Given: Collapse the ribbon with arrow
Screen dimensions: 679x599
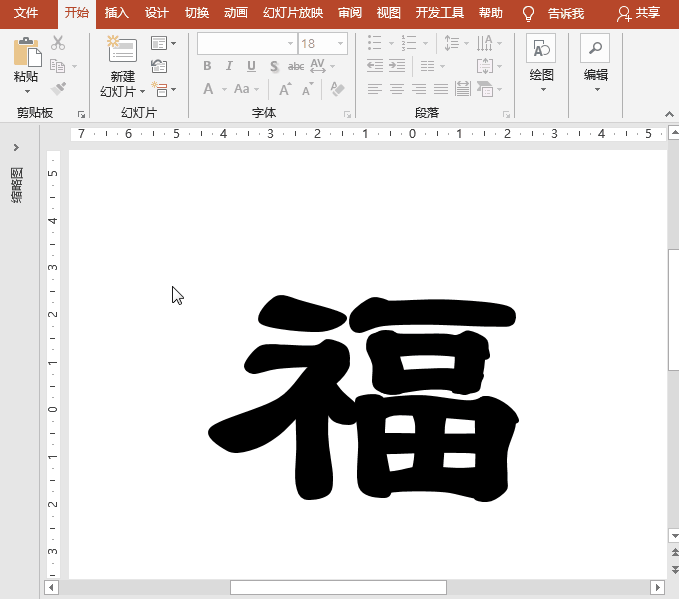Looking at the screenshot, I should click(x=669, y=114).
